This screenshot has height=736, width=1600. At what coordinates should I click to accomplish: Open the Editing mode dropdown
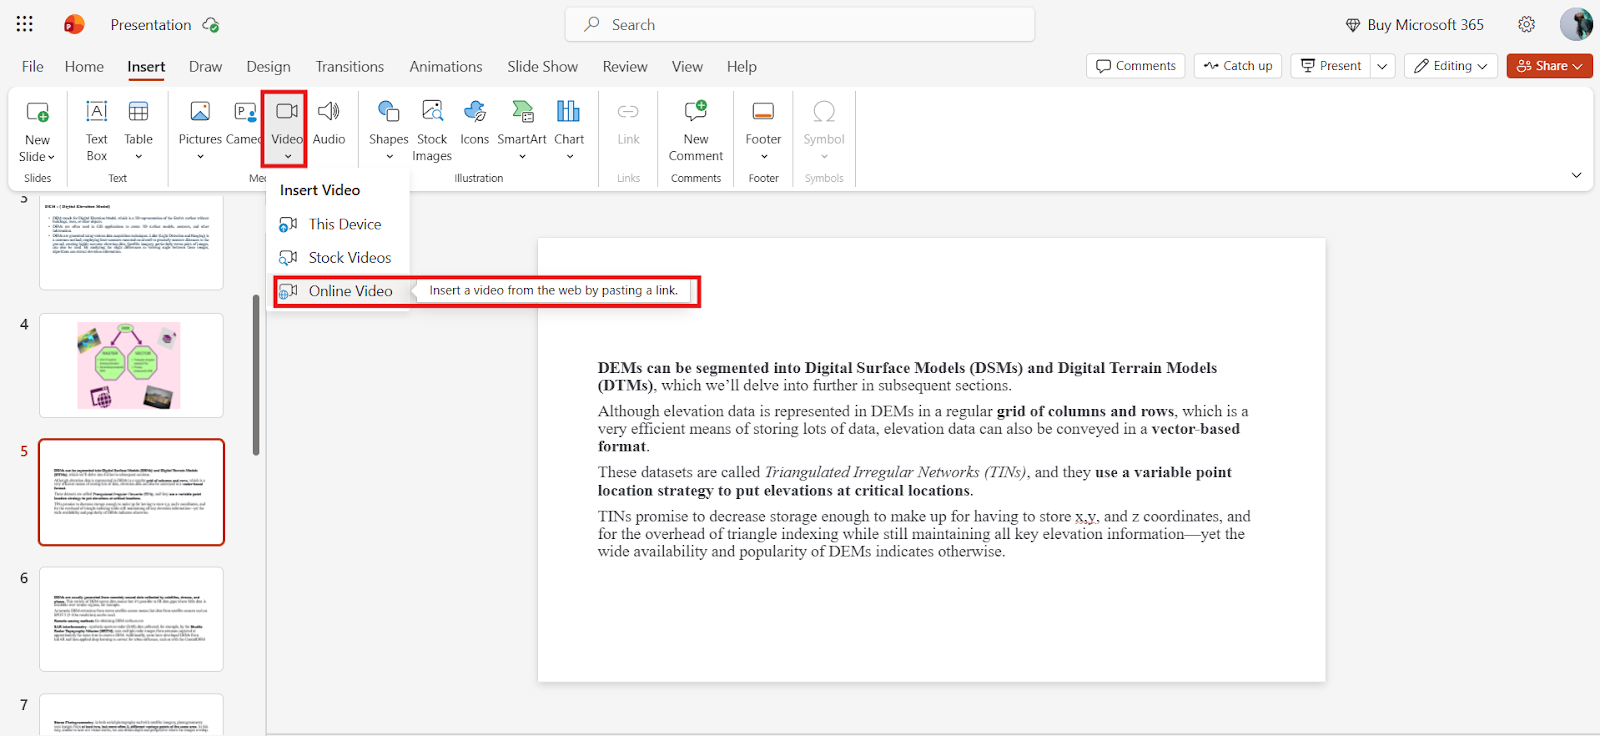pos(1451,66)
